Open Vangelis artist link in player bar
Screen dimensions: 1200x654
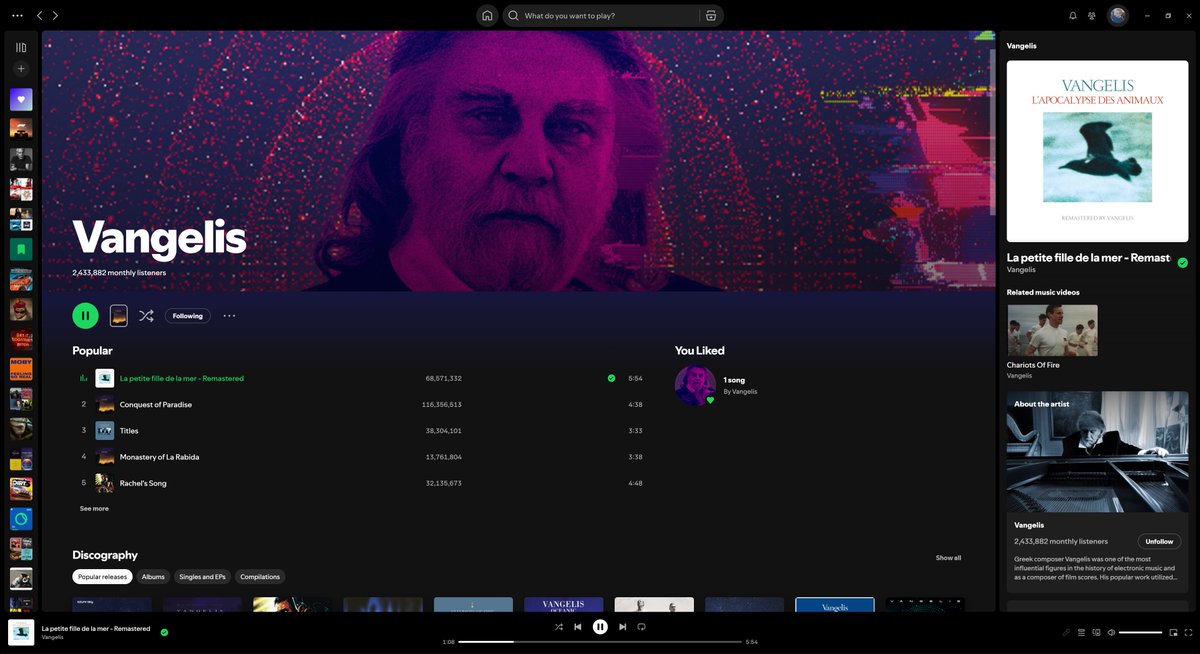[x=51, y=637]
